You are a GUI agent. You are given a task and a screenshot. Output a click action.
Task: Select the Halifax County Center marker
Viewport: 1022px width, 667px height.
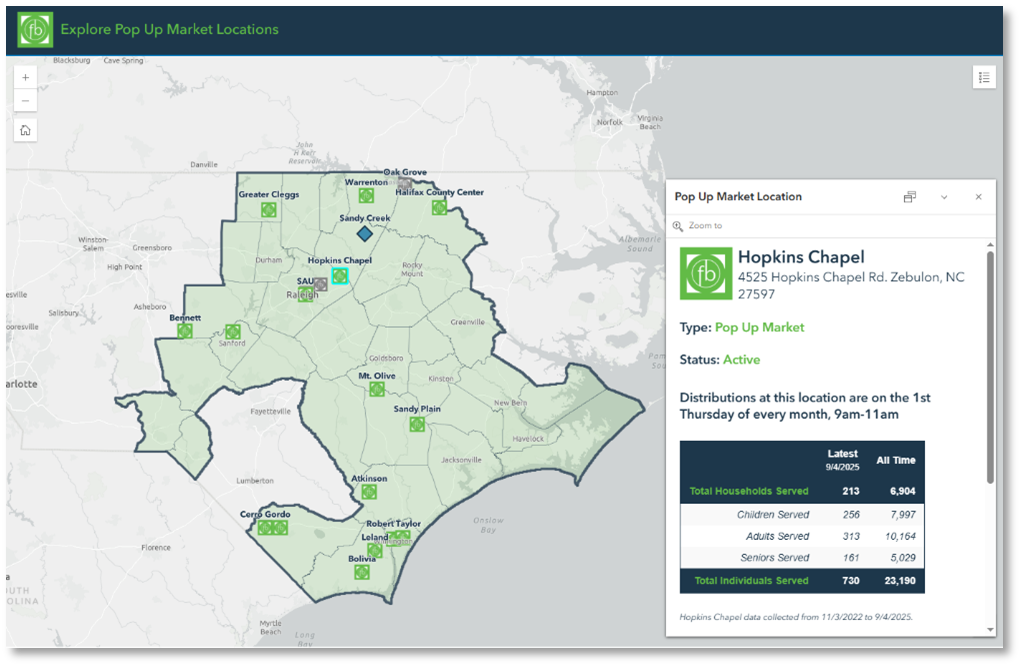tap(438, 207)
